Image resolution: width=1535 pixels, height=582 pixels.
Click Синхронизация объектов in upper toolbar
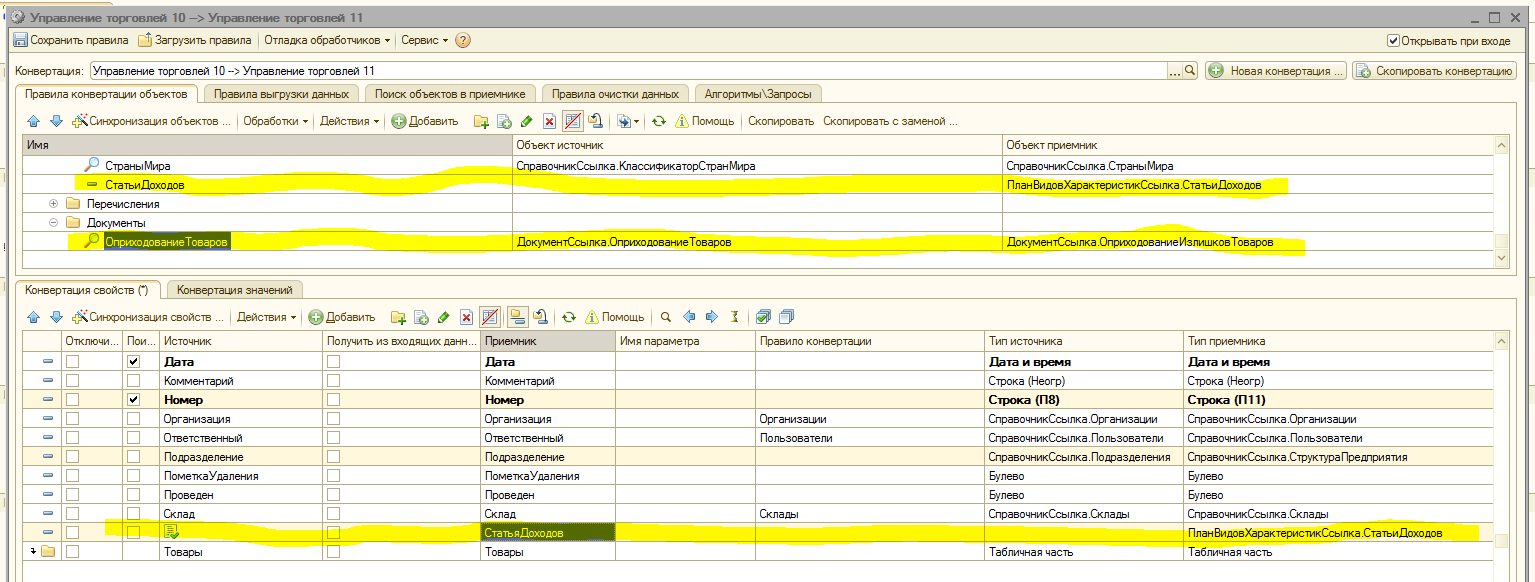click(150, 121)
